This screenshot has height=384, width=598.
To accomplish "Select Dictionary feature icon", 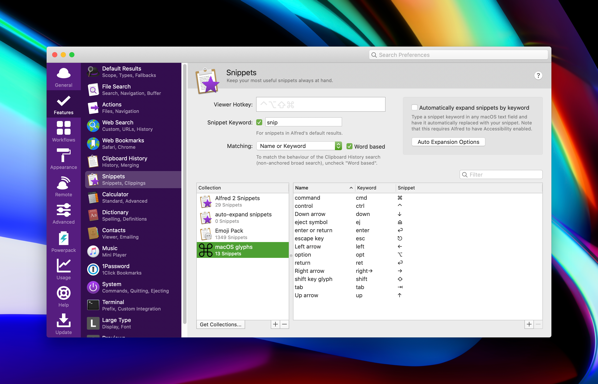I will click(x=93, y=215).
